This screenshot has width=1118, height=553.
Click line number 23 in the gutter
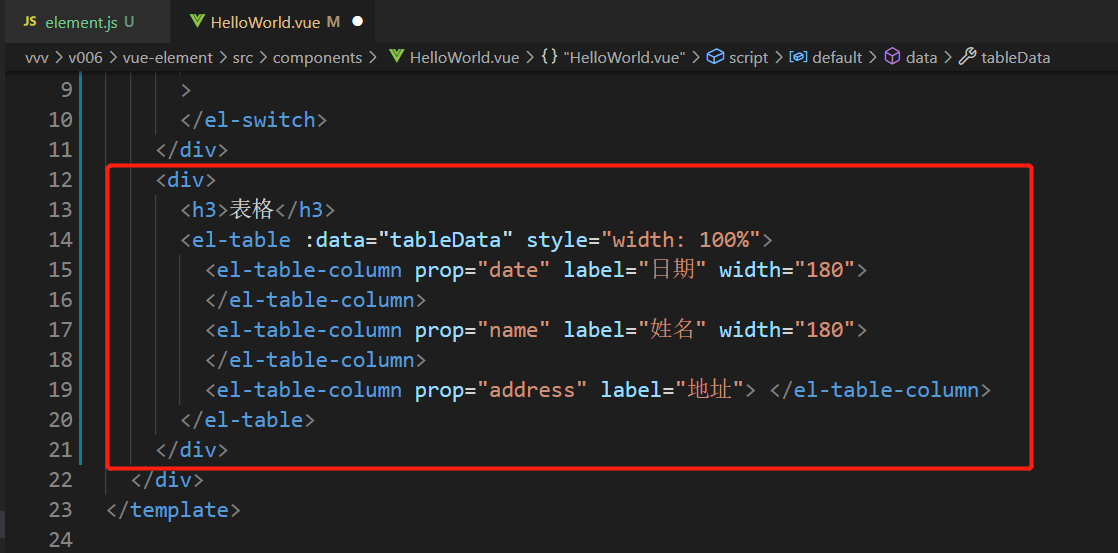60,510
